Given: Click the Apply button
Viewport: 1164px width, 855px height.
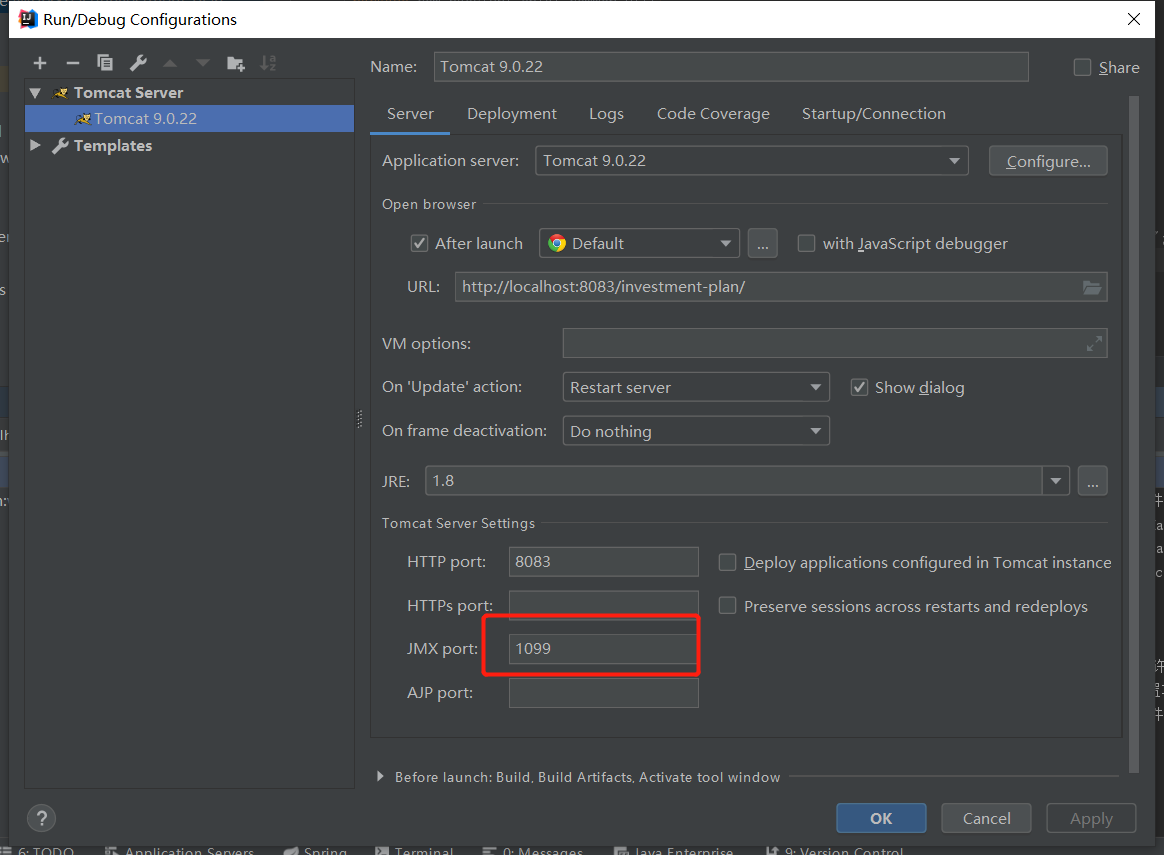Looking at the screenshot, I should point(1091,818).
